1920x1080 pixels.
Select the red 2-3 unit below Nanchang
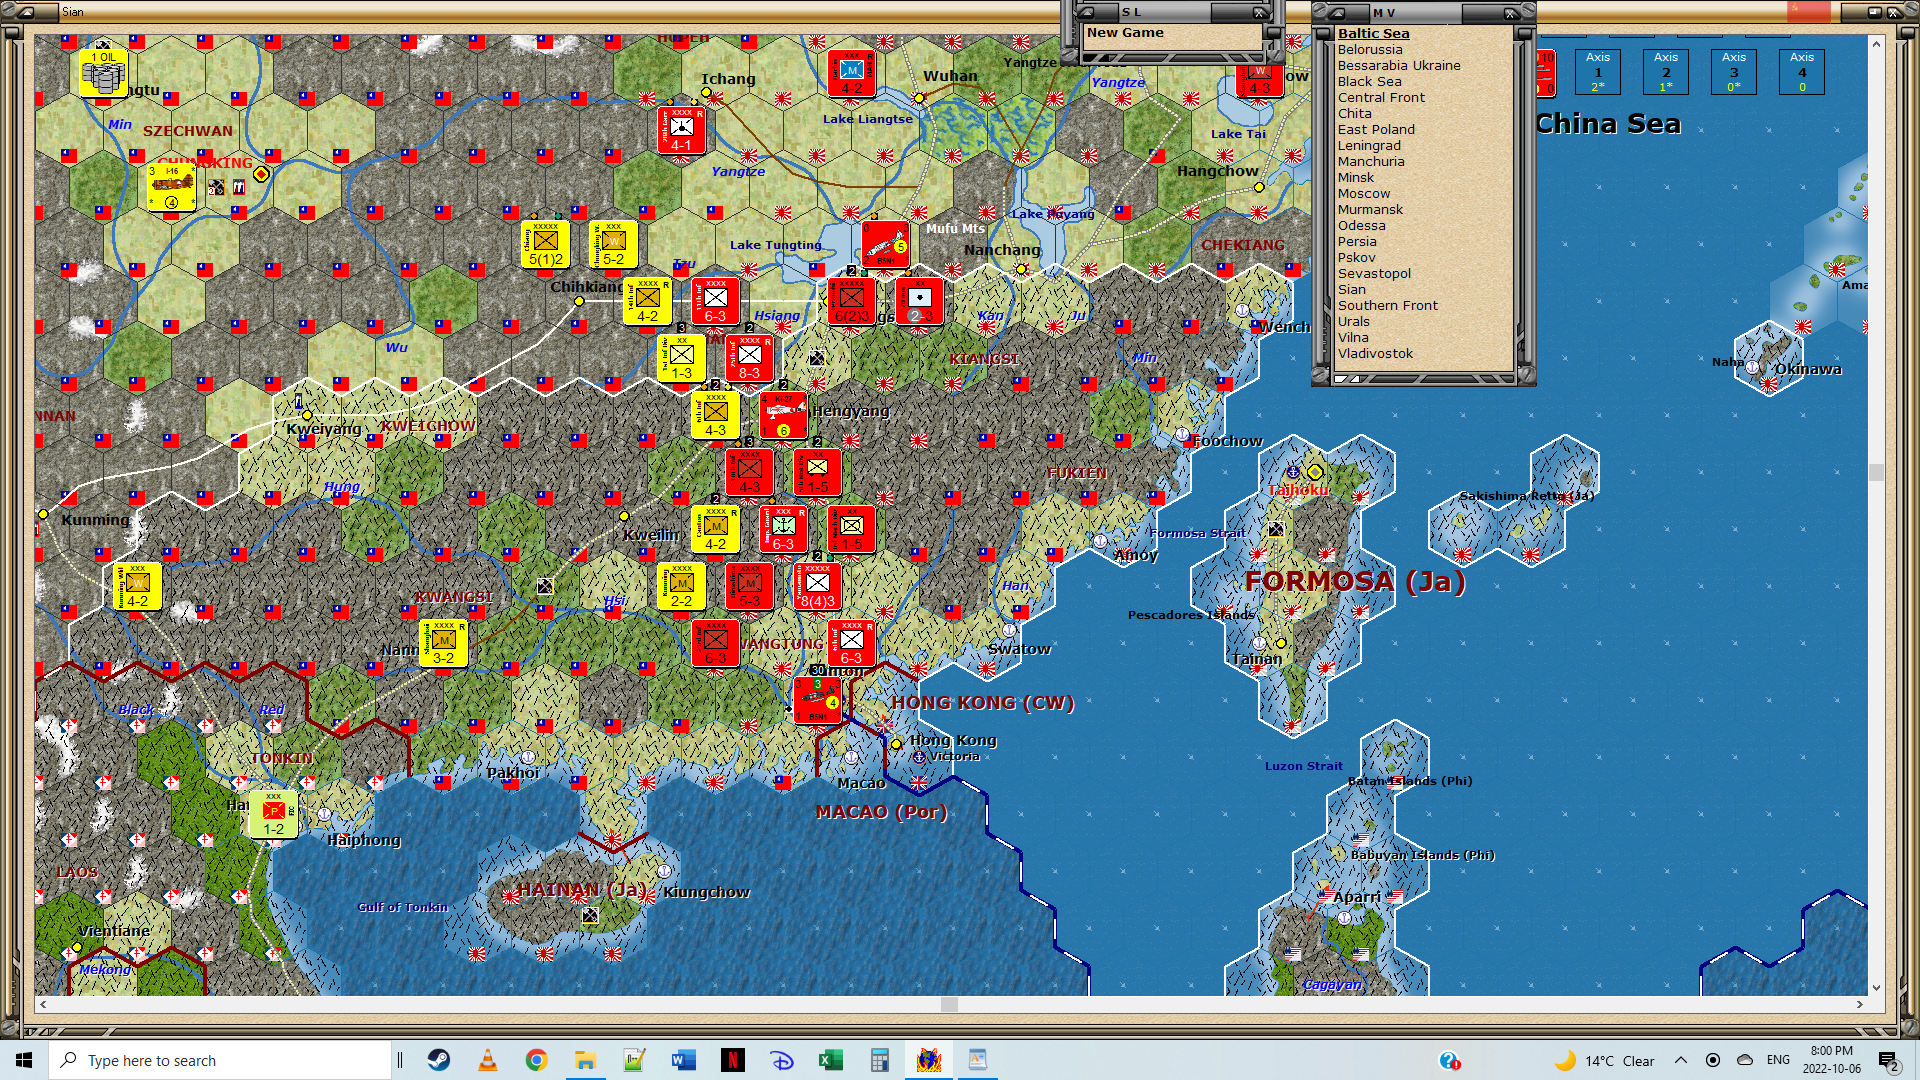click(919, 301)
